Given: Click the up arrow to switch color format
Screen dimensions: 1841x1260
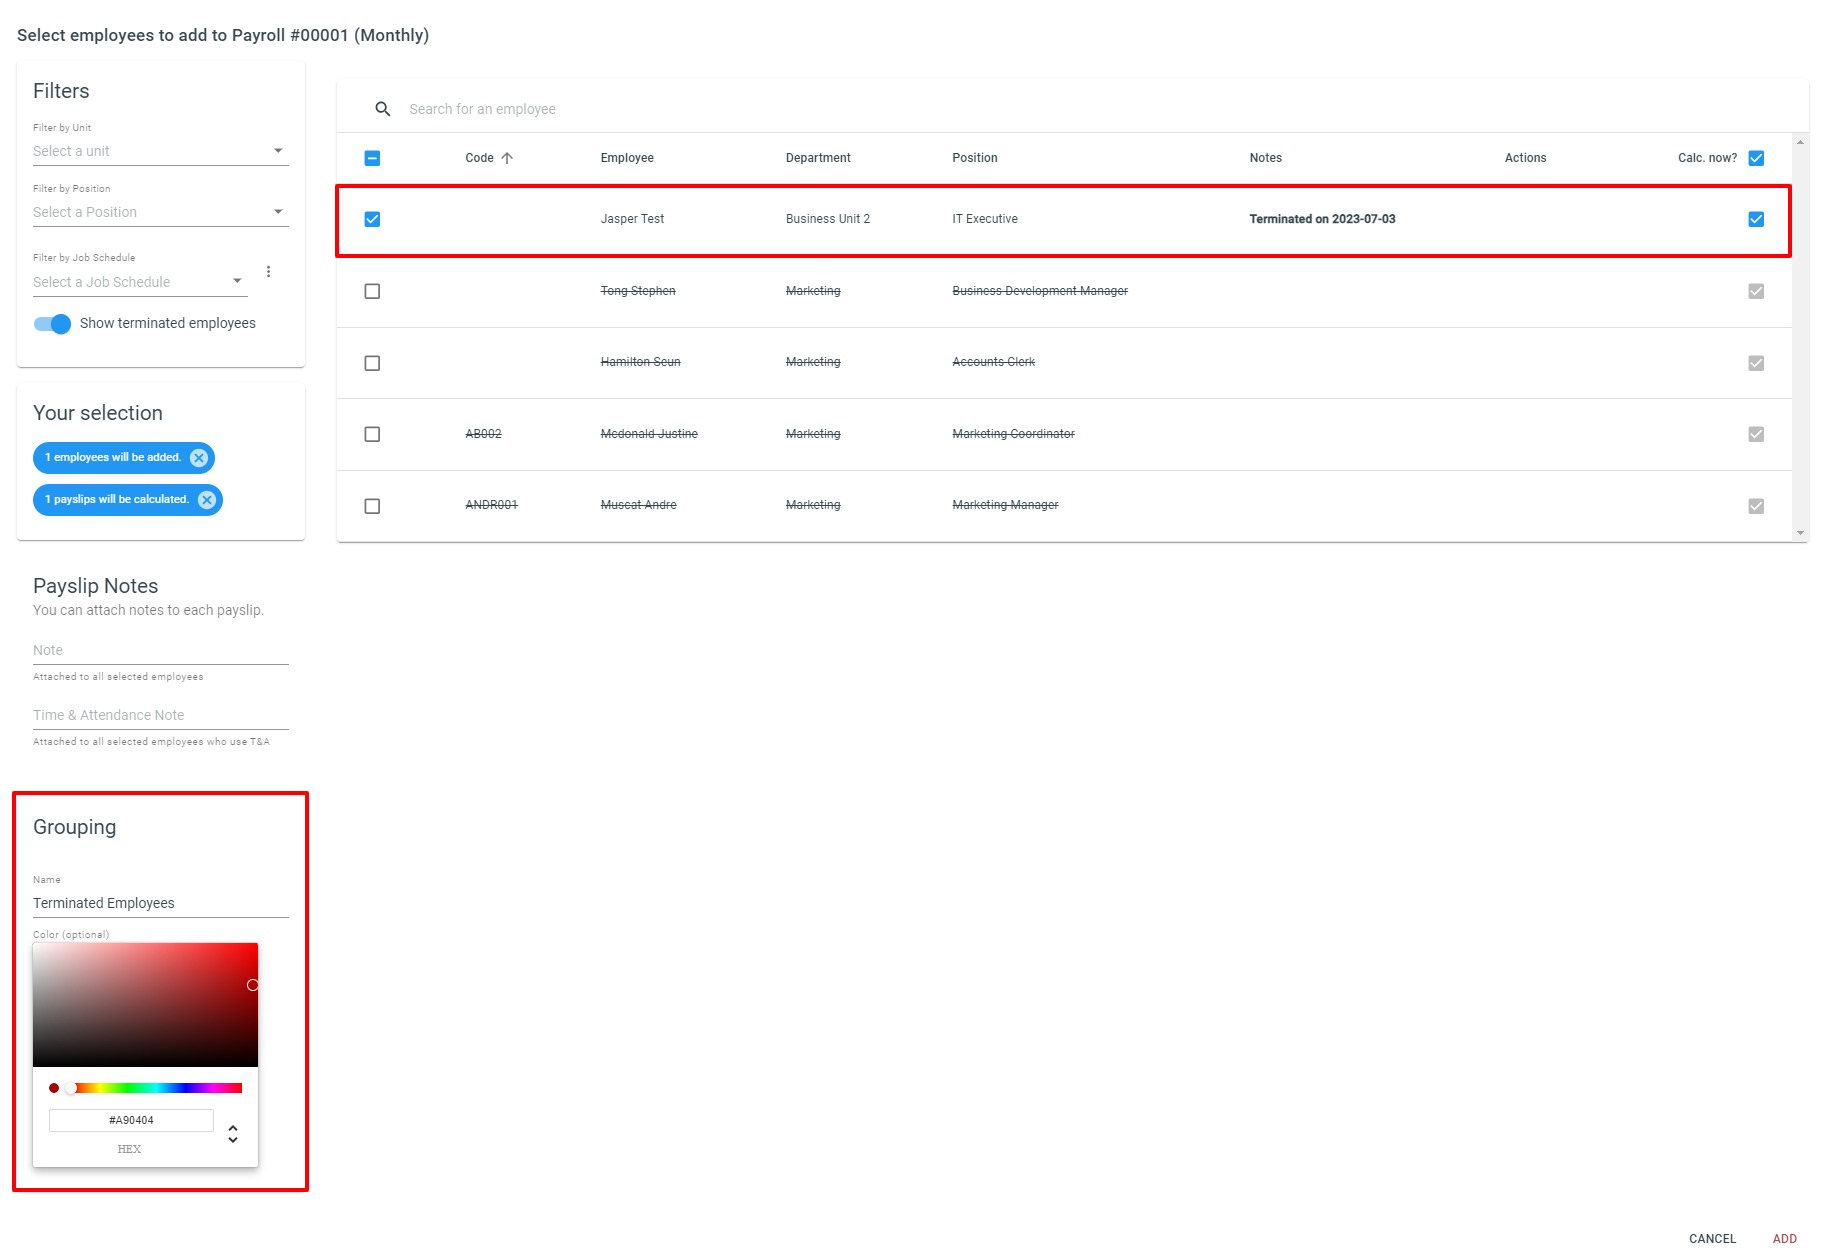Looking at the screenshot, I should pyautogui.click(x=232, y=1127).
